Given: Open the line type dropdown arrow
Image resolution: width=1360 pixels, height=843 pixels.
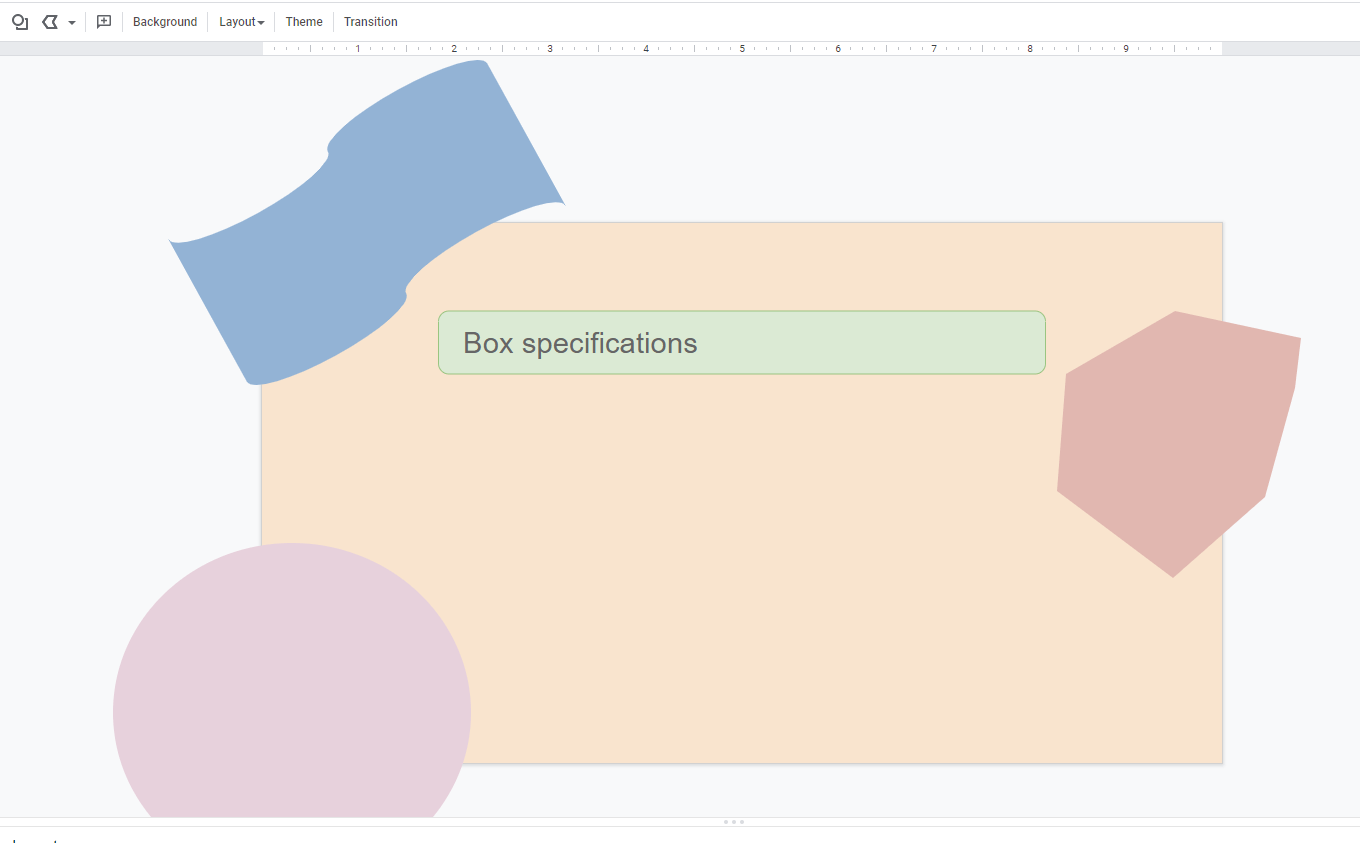Looking at the screenshot, I should pos(72,23).
